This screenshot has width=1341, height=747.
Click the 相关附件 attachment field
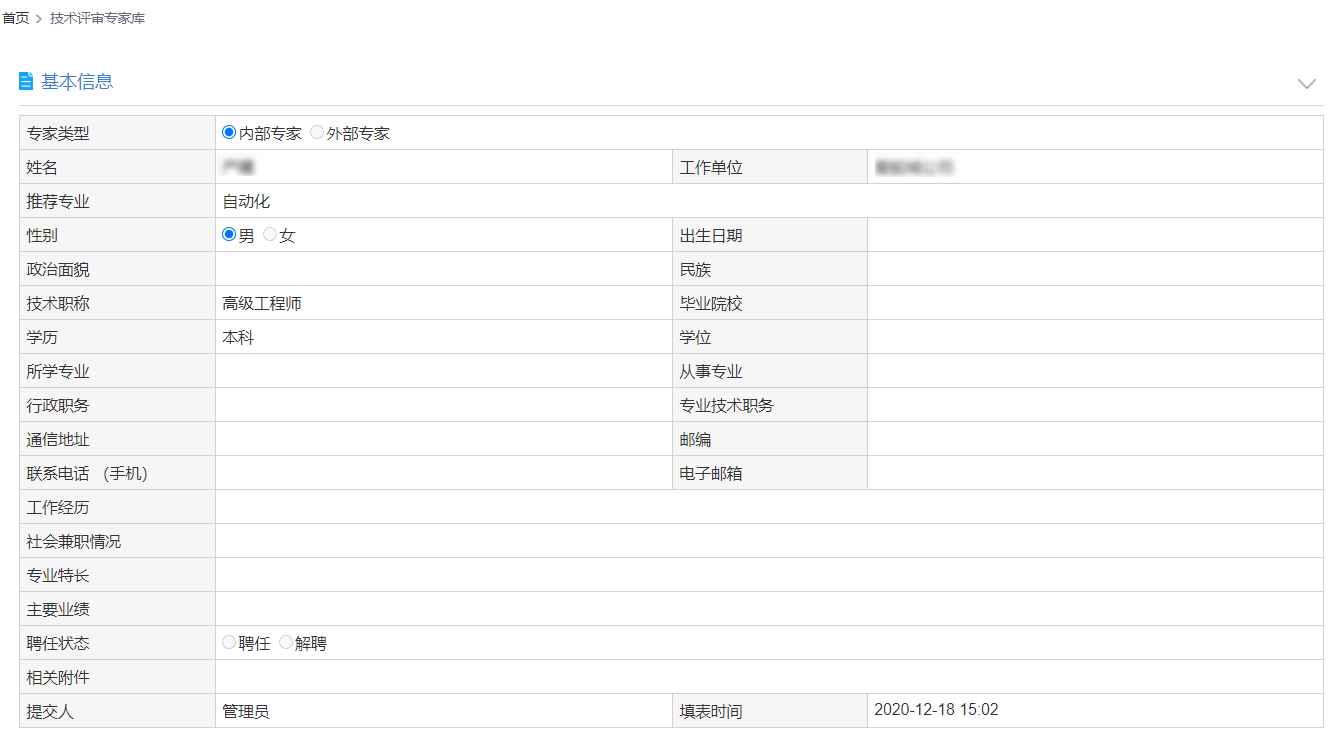(769, 677)
